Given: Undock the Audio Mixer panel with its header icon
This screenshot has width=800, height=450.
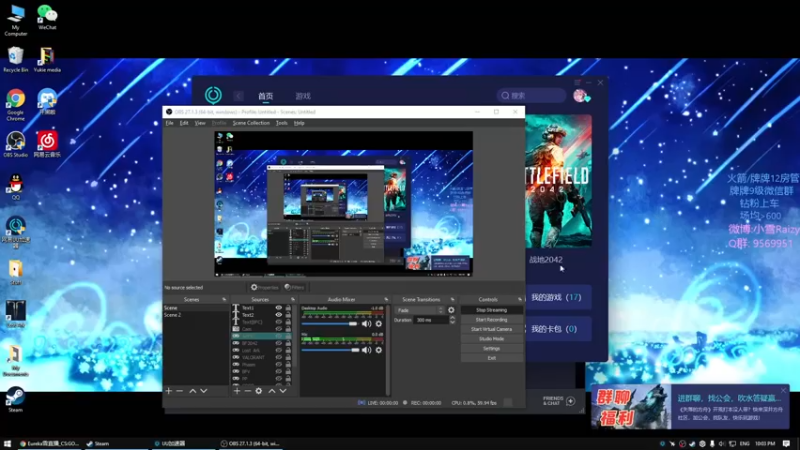Looking at the screenshot, I should 386,299.
